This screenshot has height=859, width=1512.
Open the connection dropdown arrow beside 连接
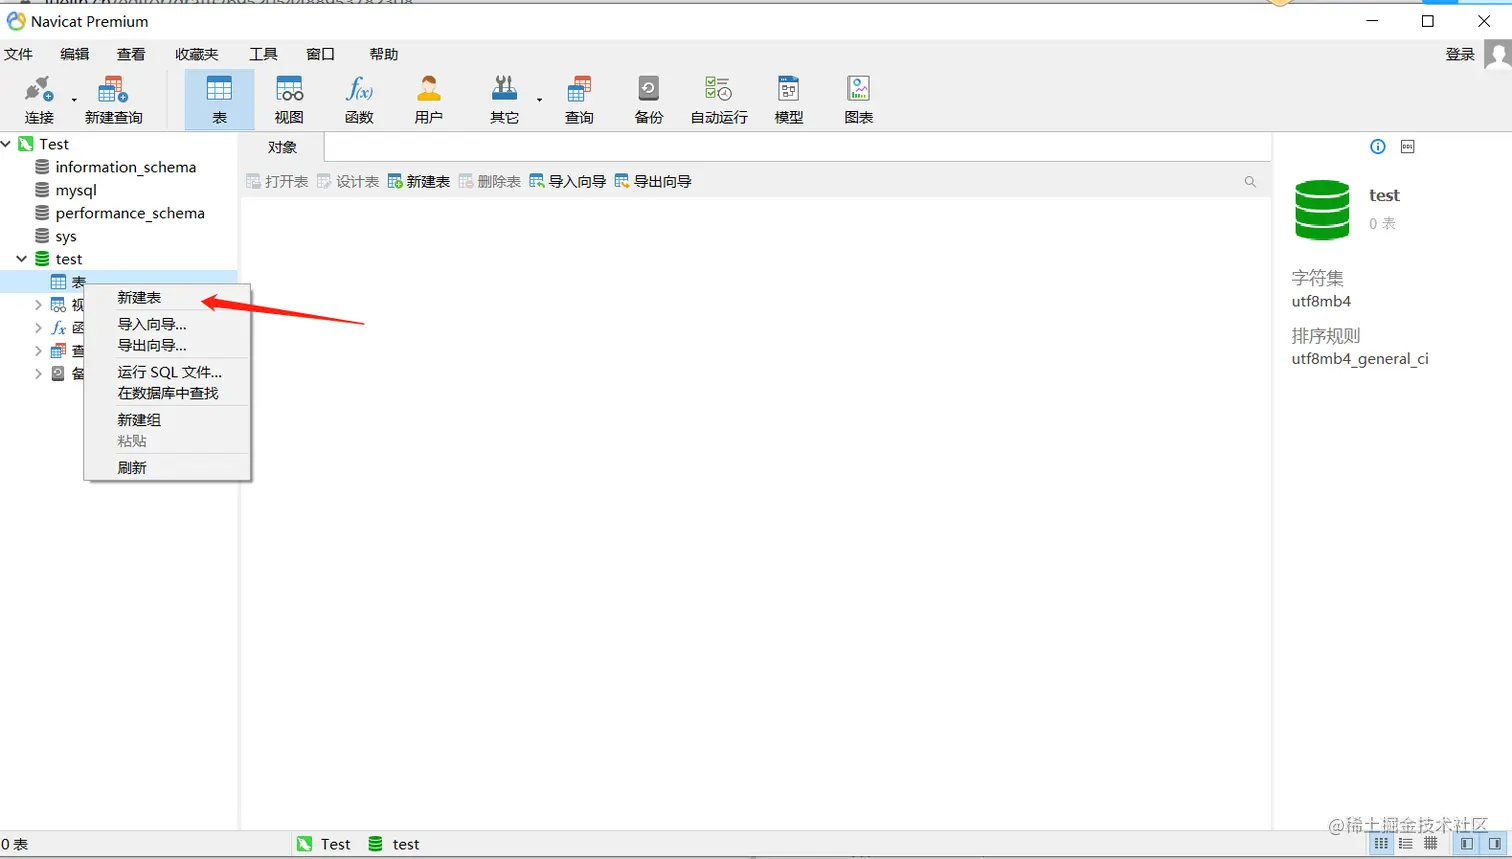pos(74,100)
